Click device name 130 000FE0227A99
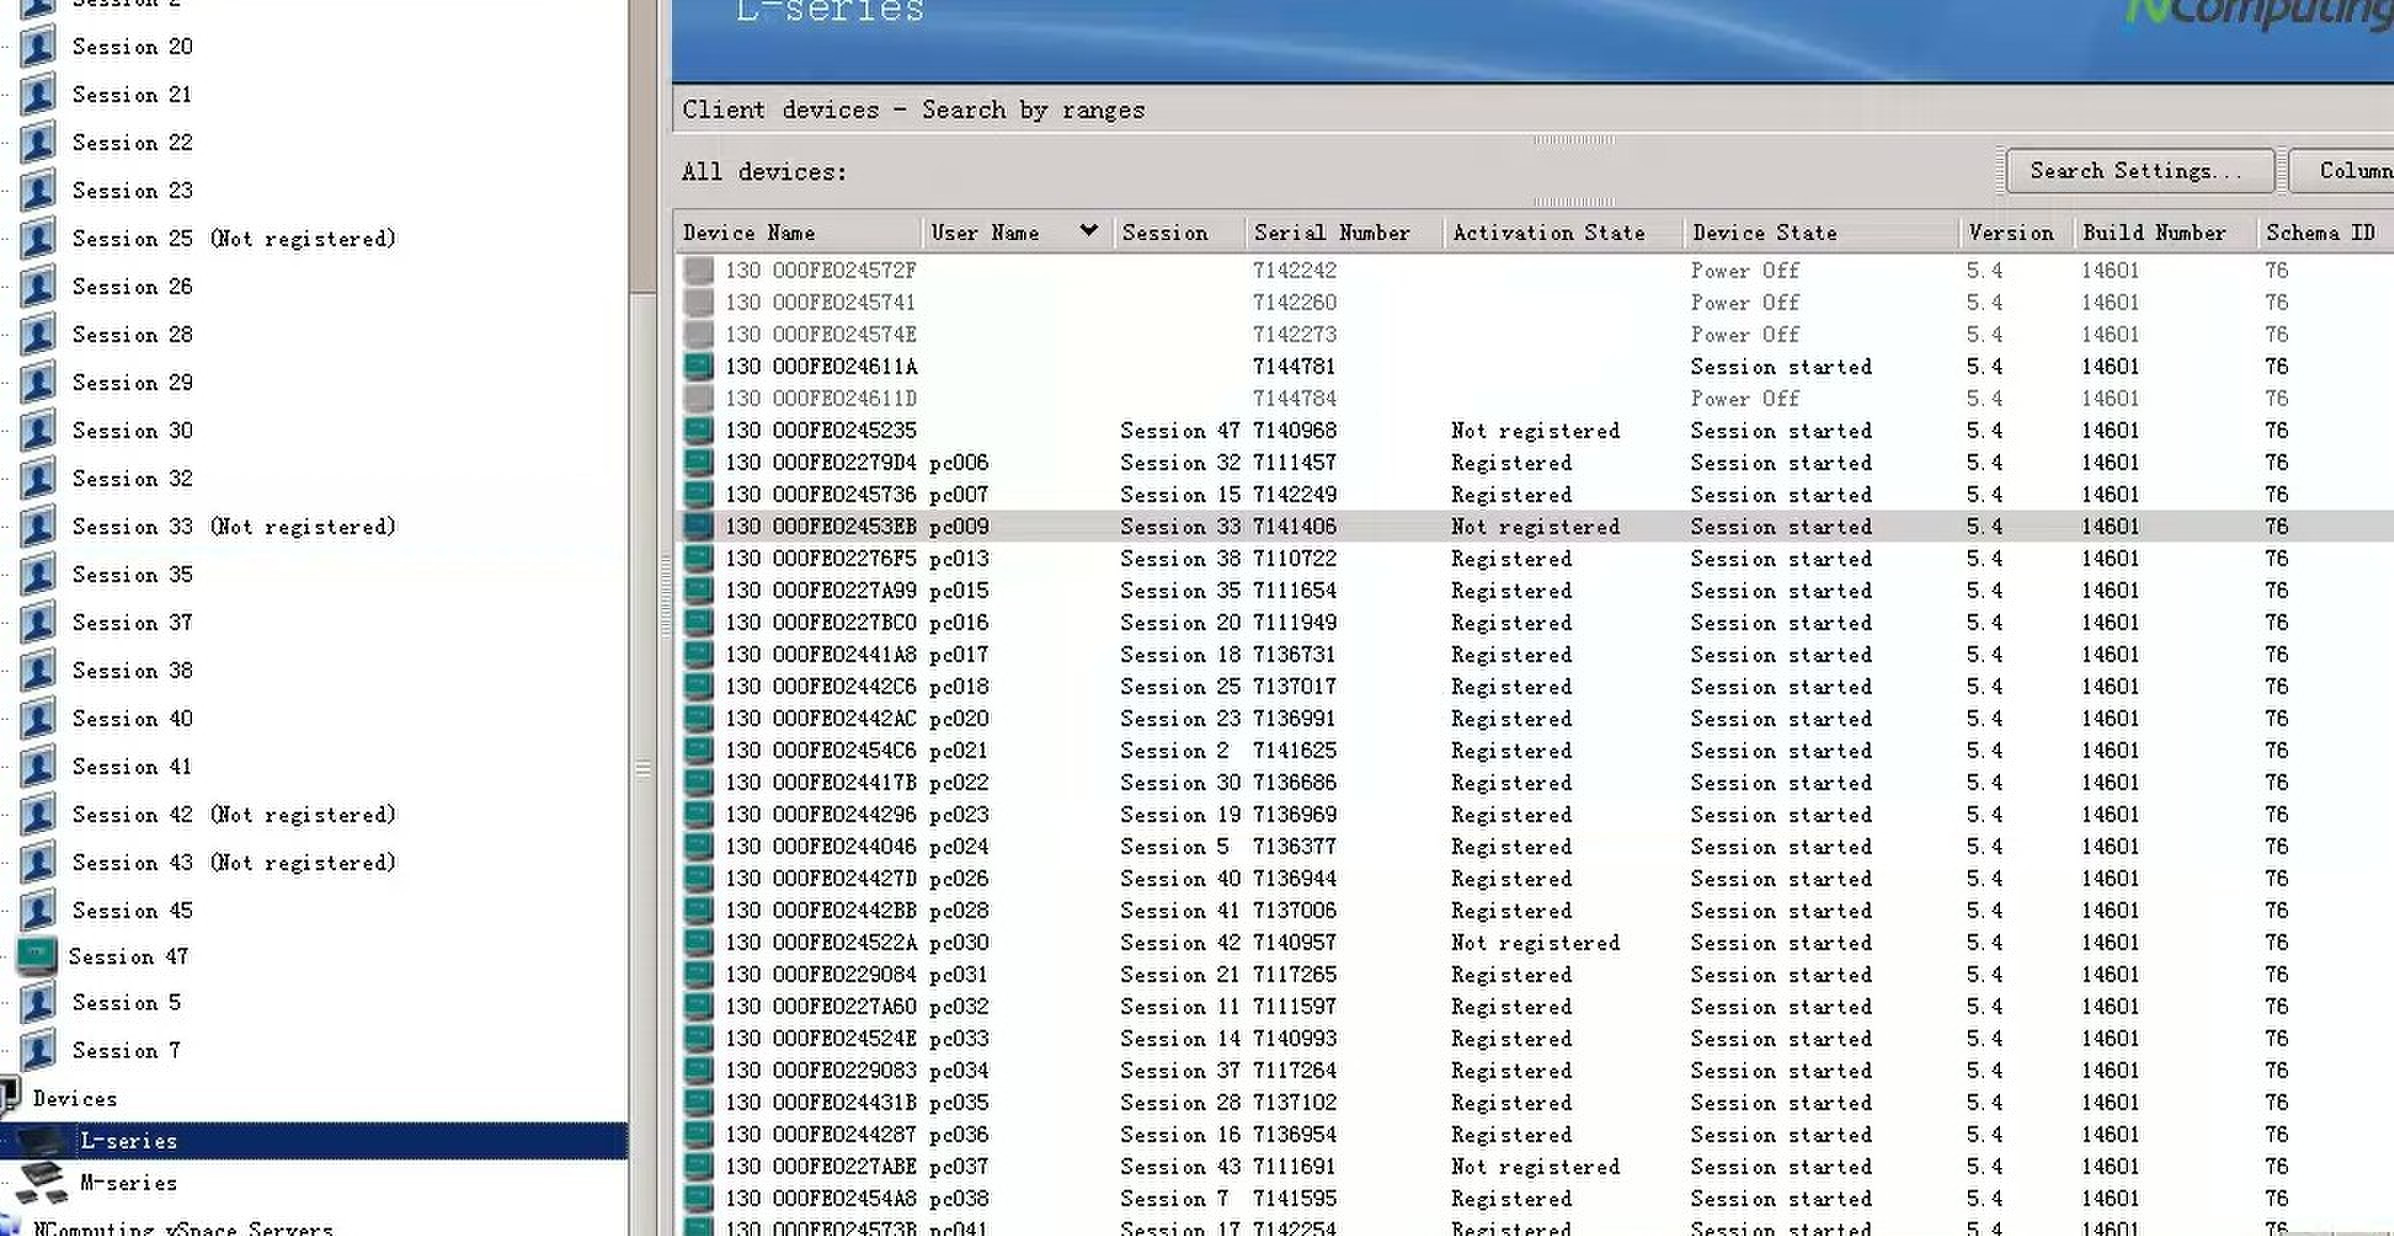Viewport: 2394px width, 1236px height. (x=821, y=590)
